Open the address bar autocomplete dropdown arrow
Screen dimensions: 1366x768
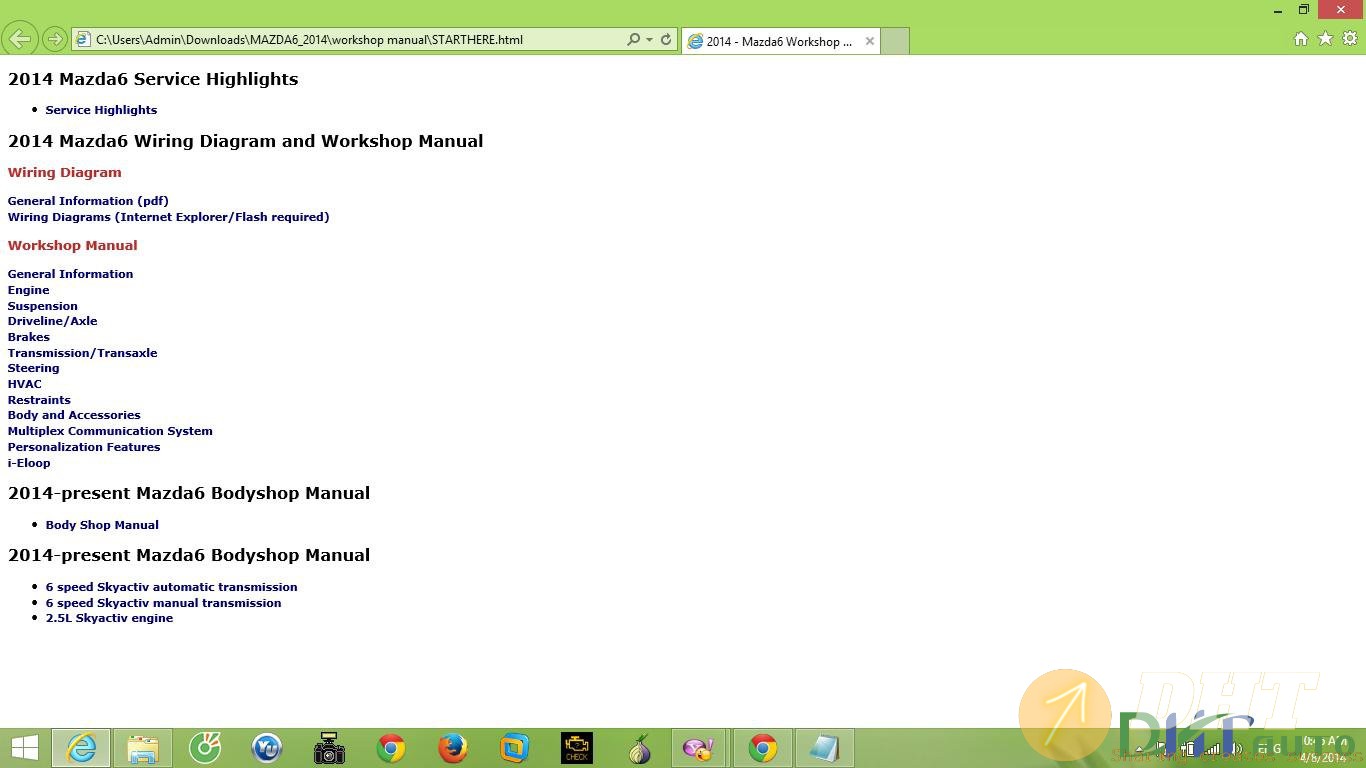649,40
